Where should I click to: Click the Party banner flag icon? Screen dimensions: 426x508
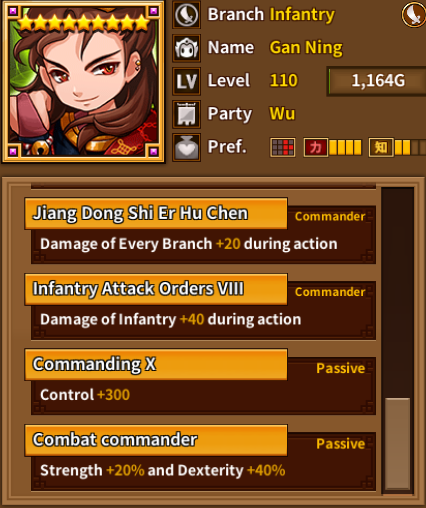(186, 114)
